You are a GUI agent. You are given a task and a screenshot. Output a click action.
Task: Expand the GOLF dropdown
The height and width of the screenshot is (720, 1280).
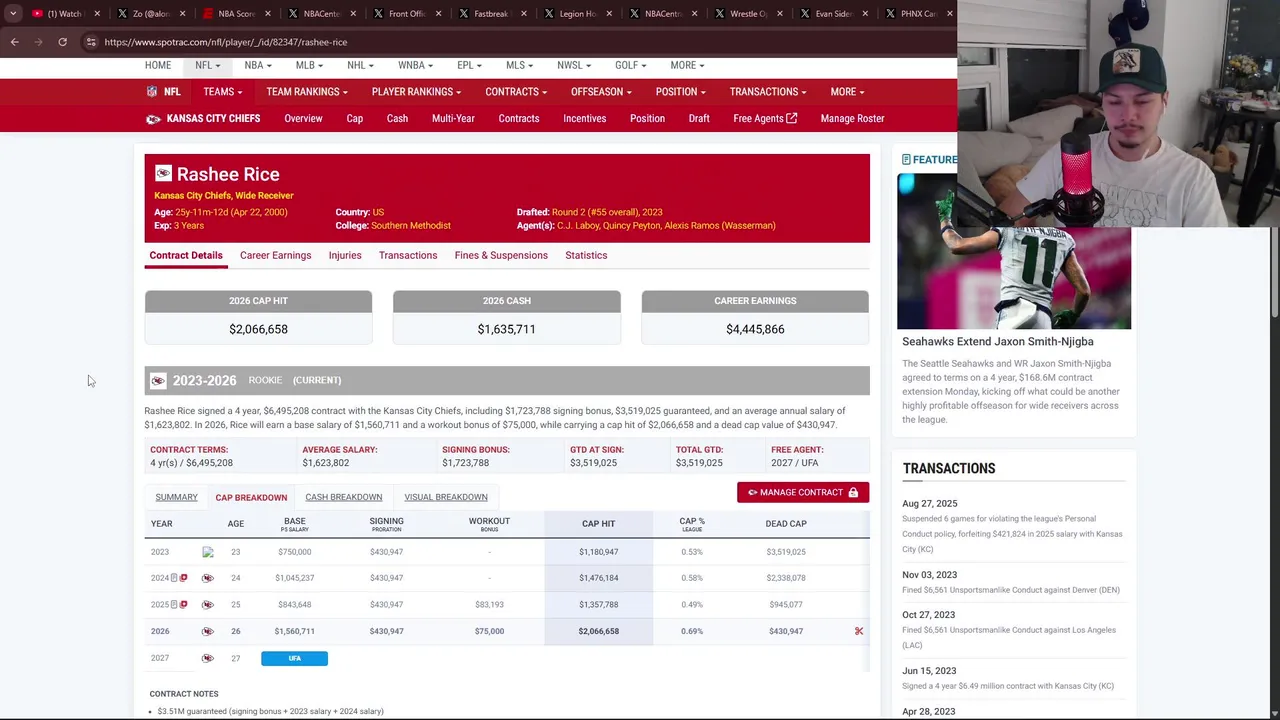[x=630, y=65]
